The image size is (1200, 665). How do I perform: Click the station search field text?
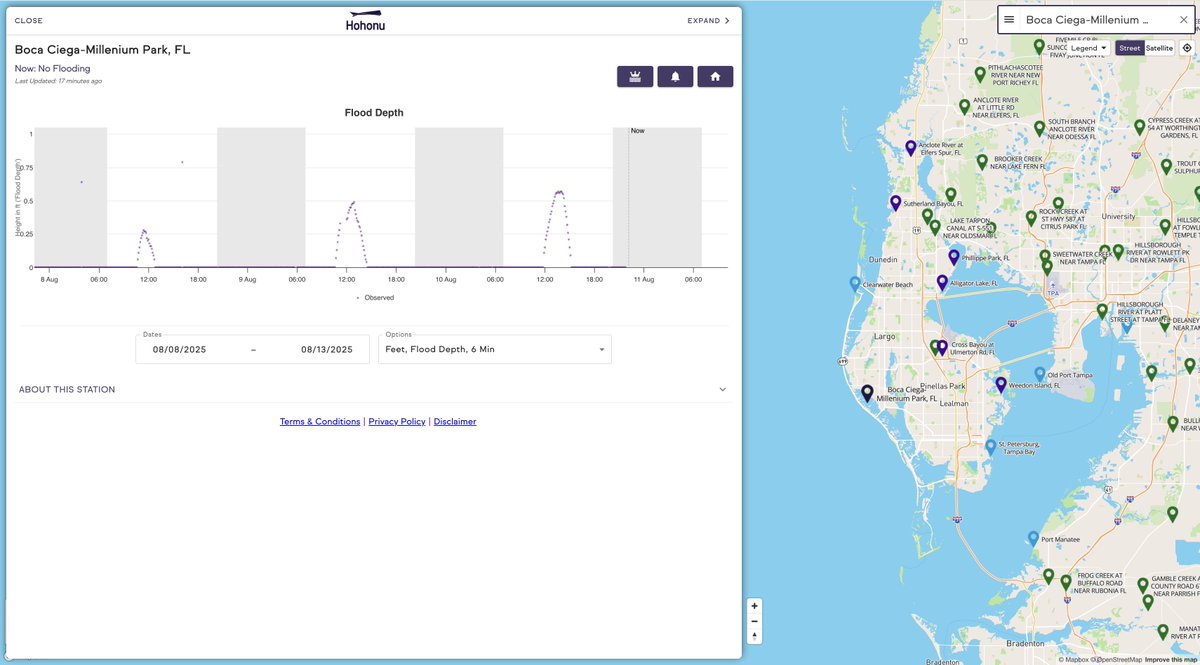[1087, 20]
